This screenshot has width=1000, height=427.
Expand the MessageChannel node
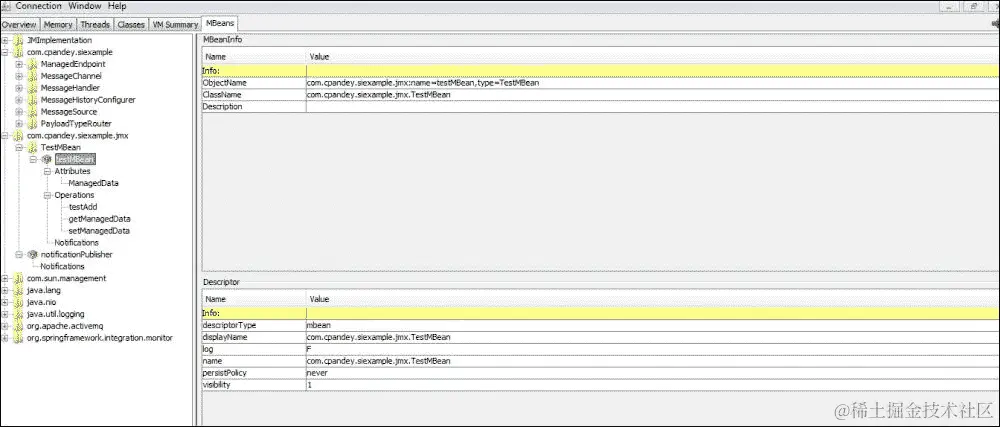coord(19,76)
